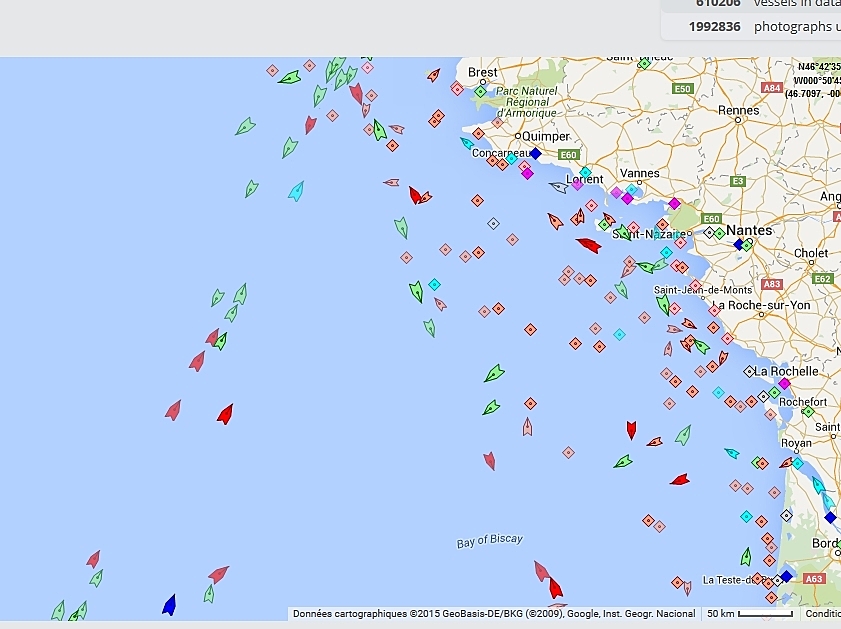Click the Royan town label
This screenshot has height=629, width=841.
pos(796,443)
